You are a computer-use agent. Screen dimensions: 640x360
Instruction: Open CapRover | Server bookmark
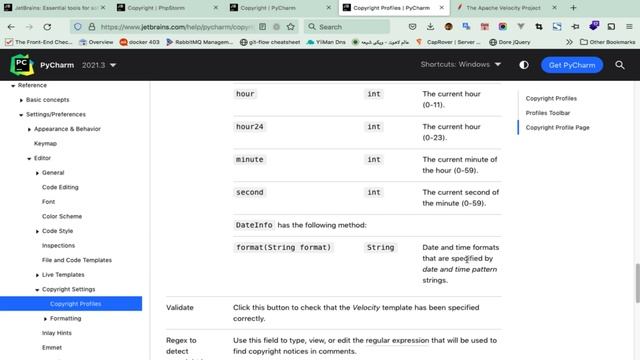(449, 42)
